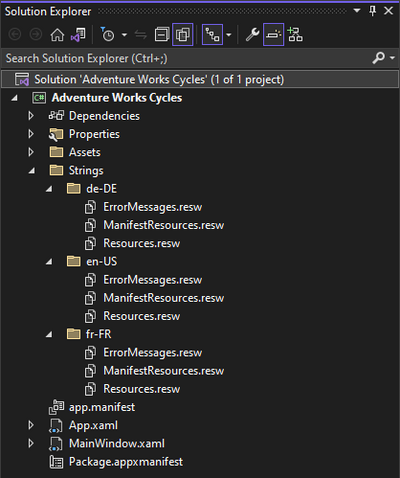Click ManifestResources.resw icon under en-US
Viewport: 400px width, 478px height.
(x=90, y=298)
